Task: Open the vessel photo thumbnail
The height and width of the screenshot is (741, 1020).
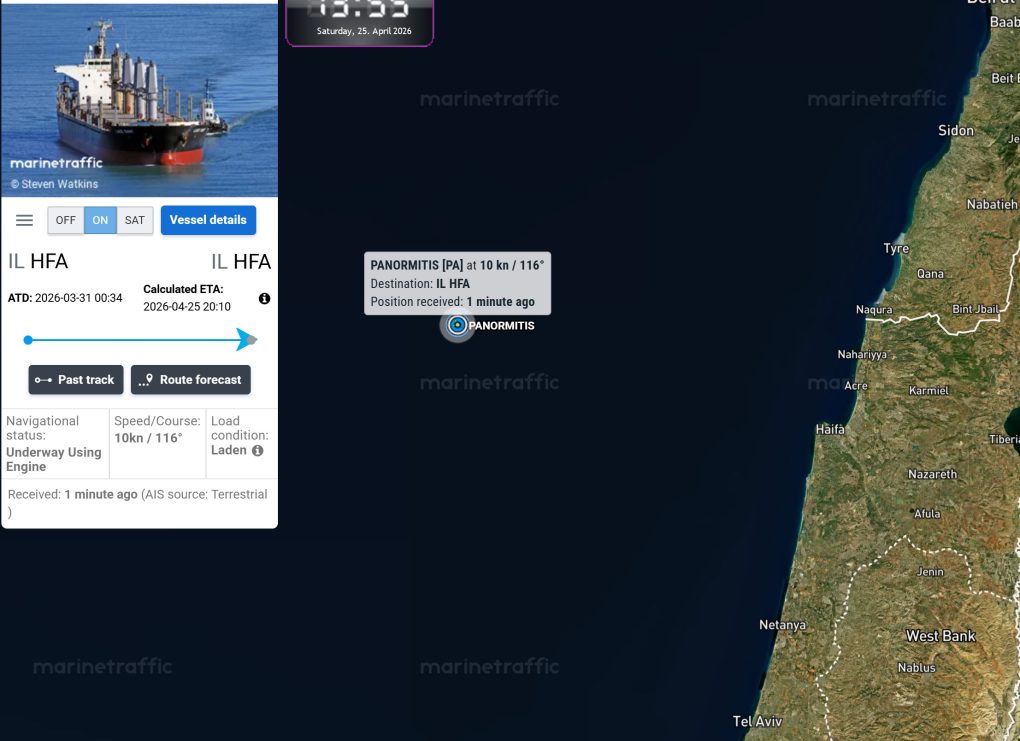Action: pyautogui.click(x=139, y=100)
